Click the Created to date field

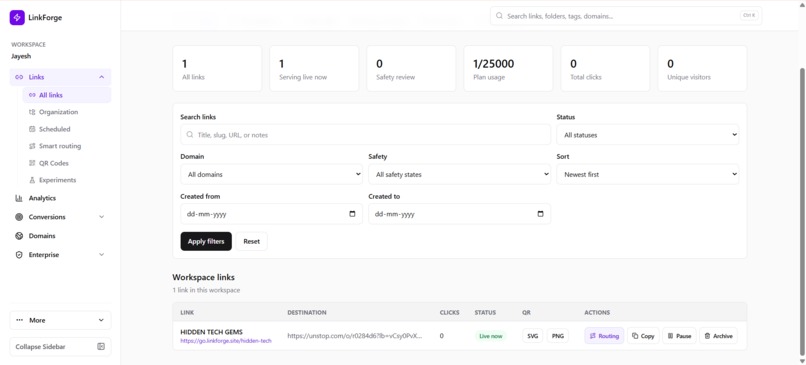pyautogui.click(x=460, y=214)
